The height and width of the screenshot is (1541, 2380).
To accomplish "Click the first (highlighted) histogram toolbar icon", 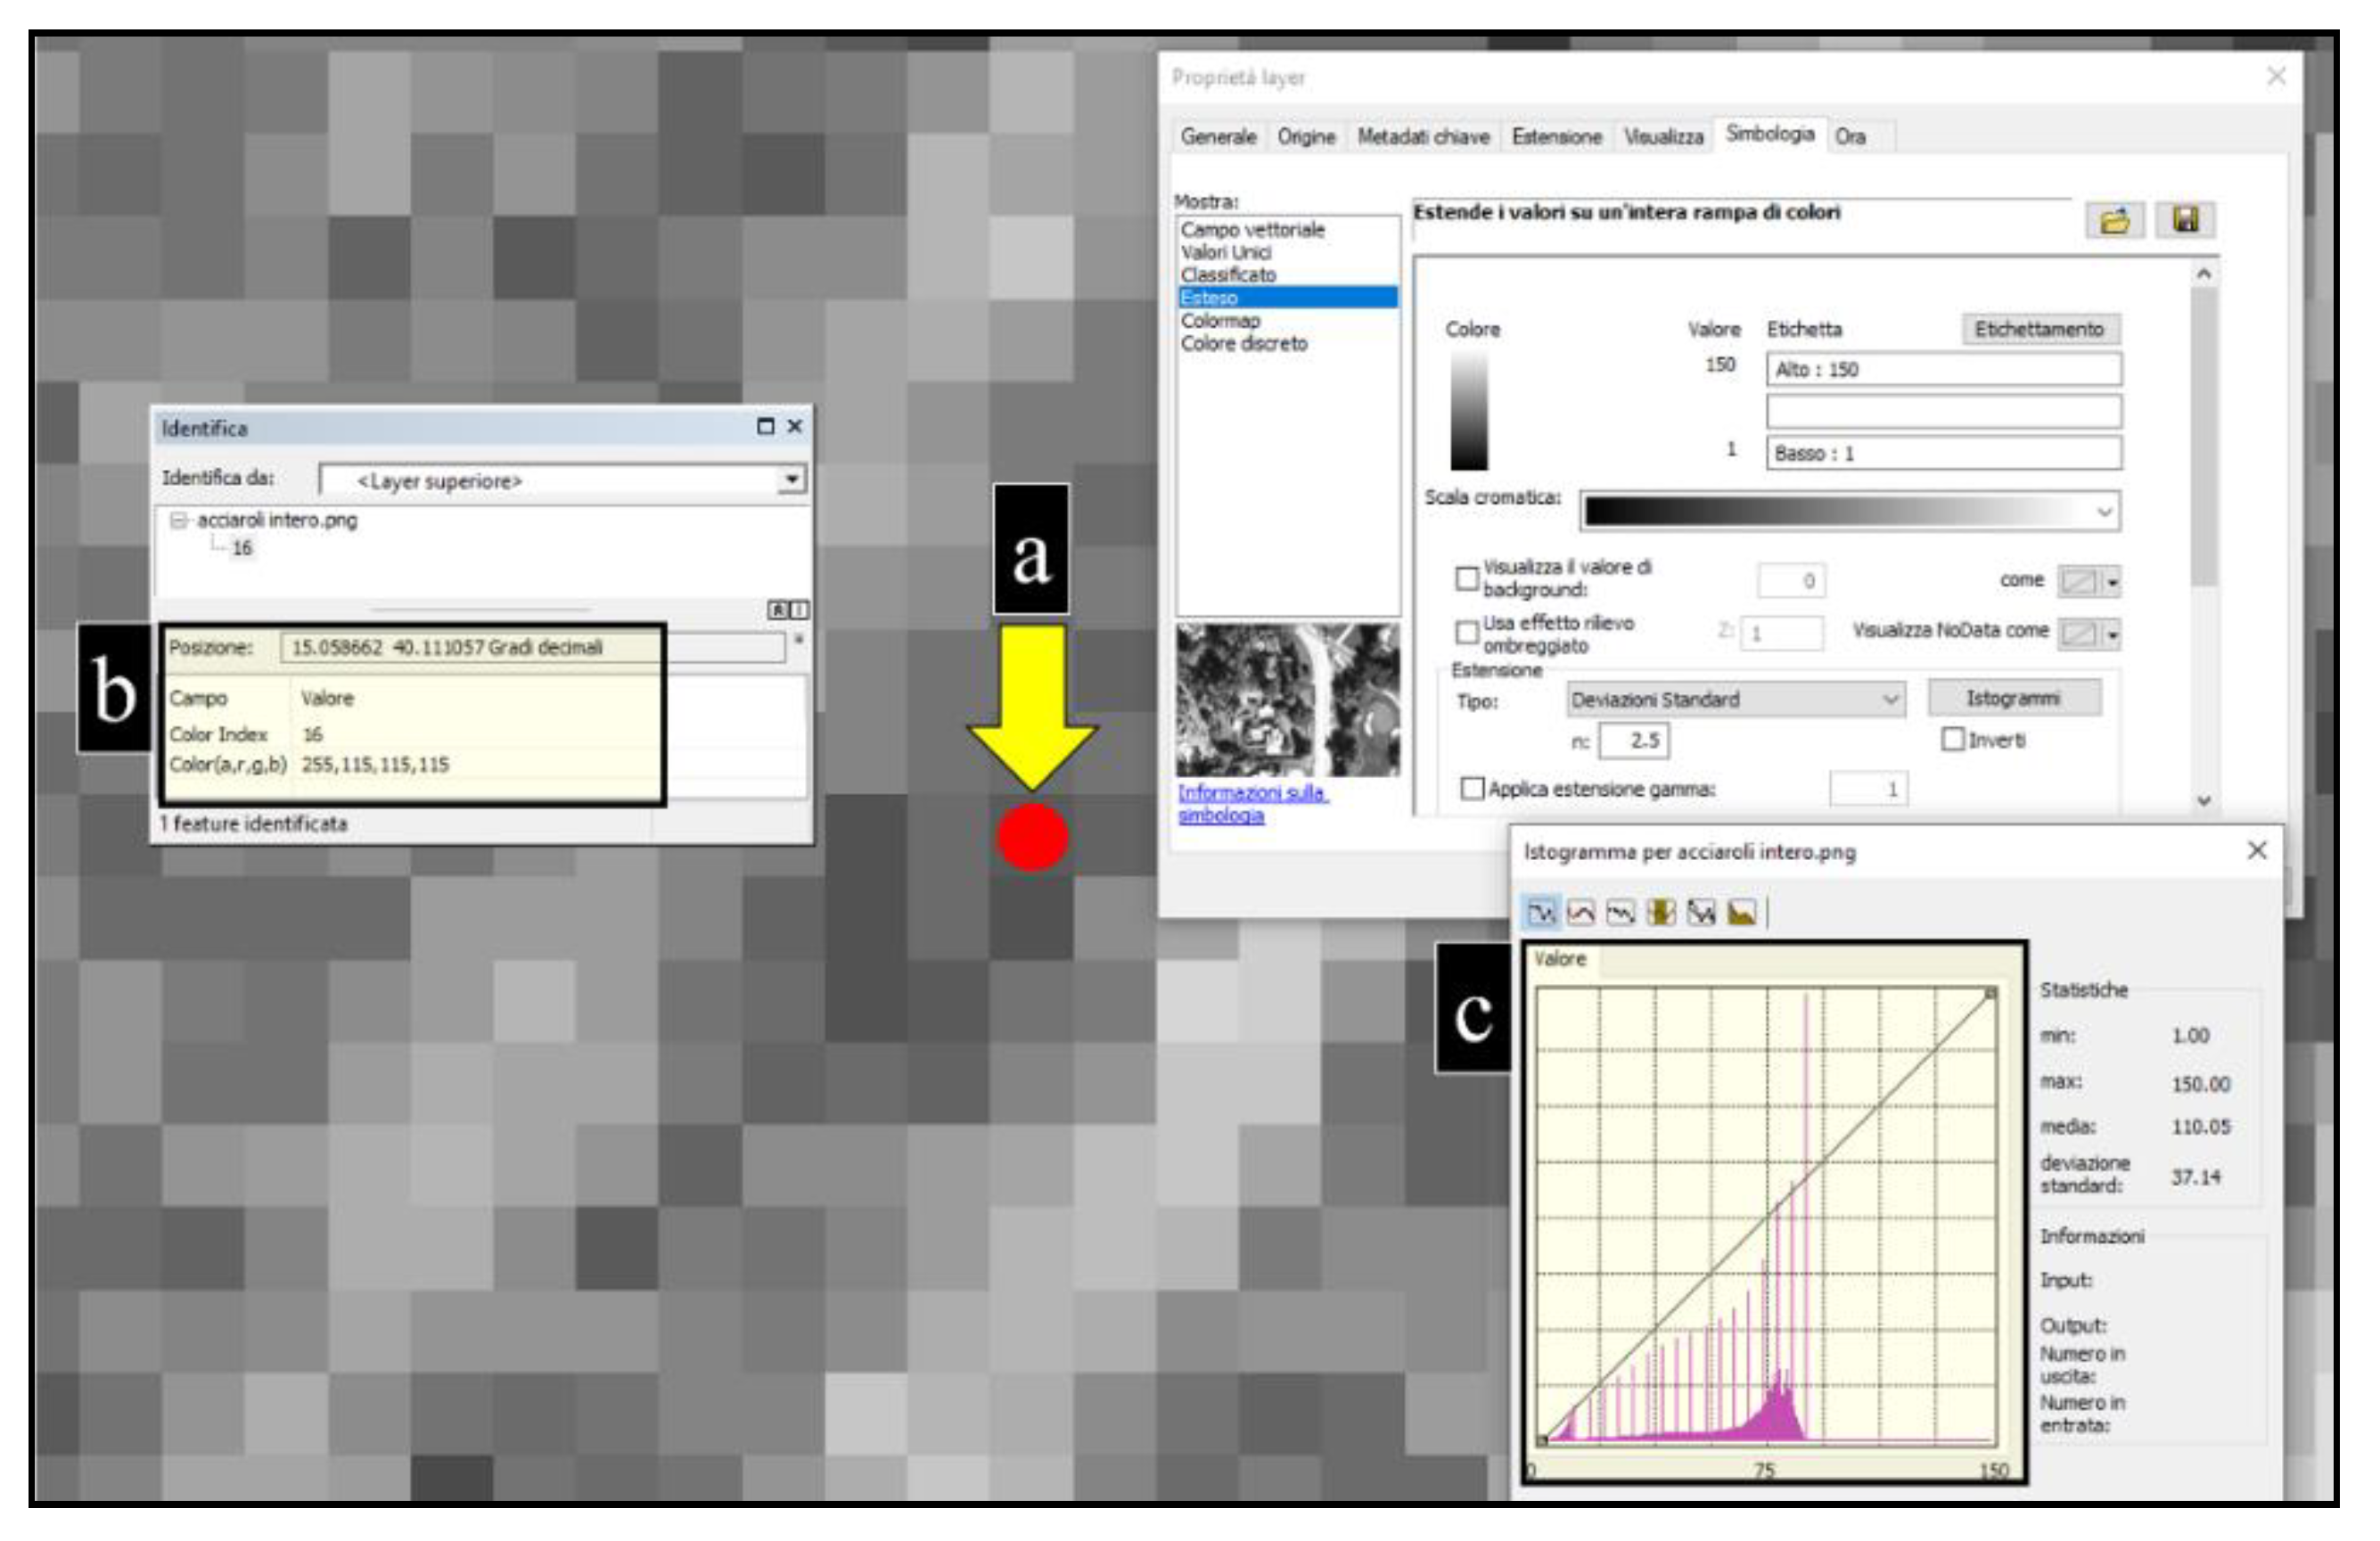I will pyautogui.click(x=1541, y=912).
